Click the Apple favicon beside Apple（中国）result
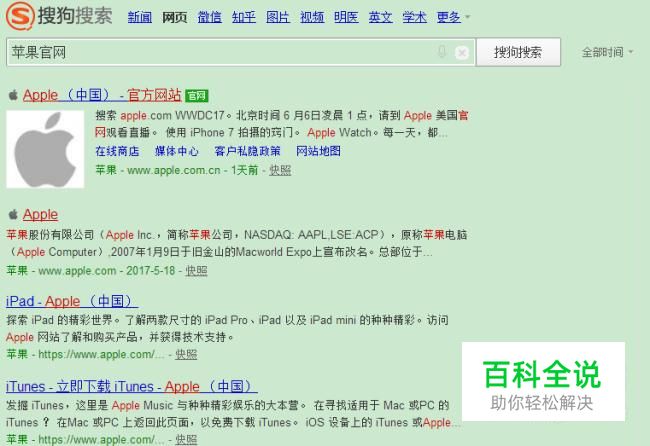 (13, 95)
